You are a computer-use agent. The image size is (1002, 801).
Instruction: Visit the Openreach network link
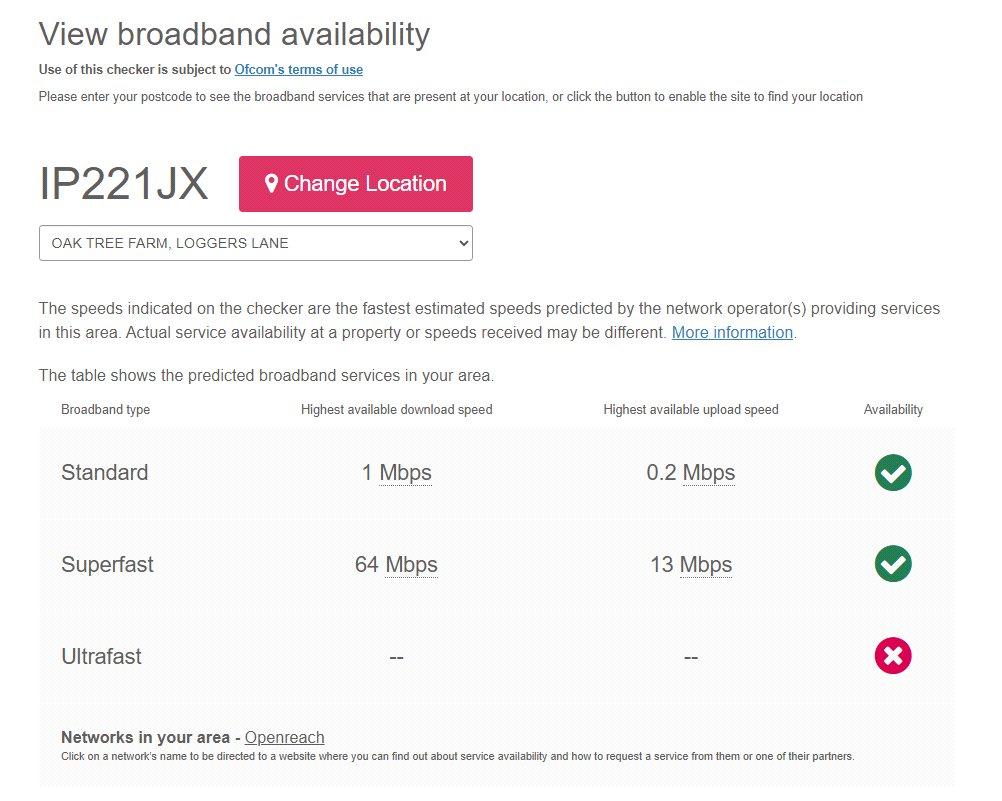click(284, 737)
